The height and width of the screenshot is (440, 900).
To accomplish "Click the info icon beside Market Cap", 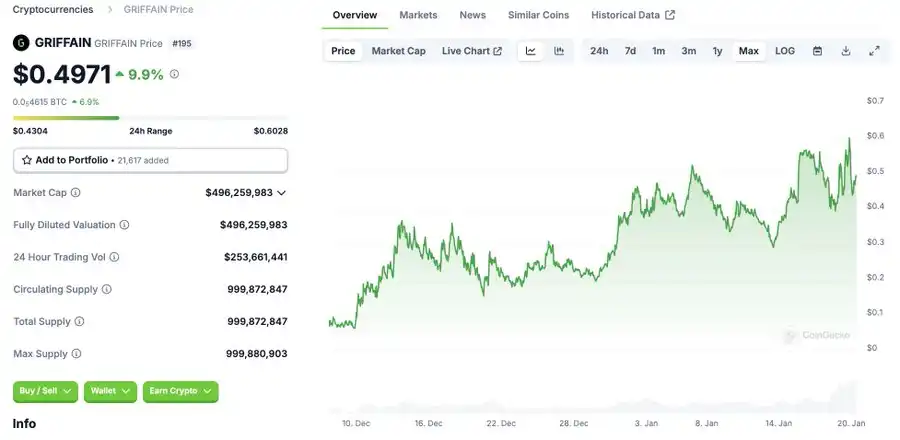I will 76,193.
